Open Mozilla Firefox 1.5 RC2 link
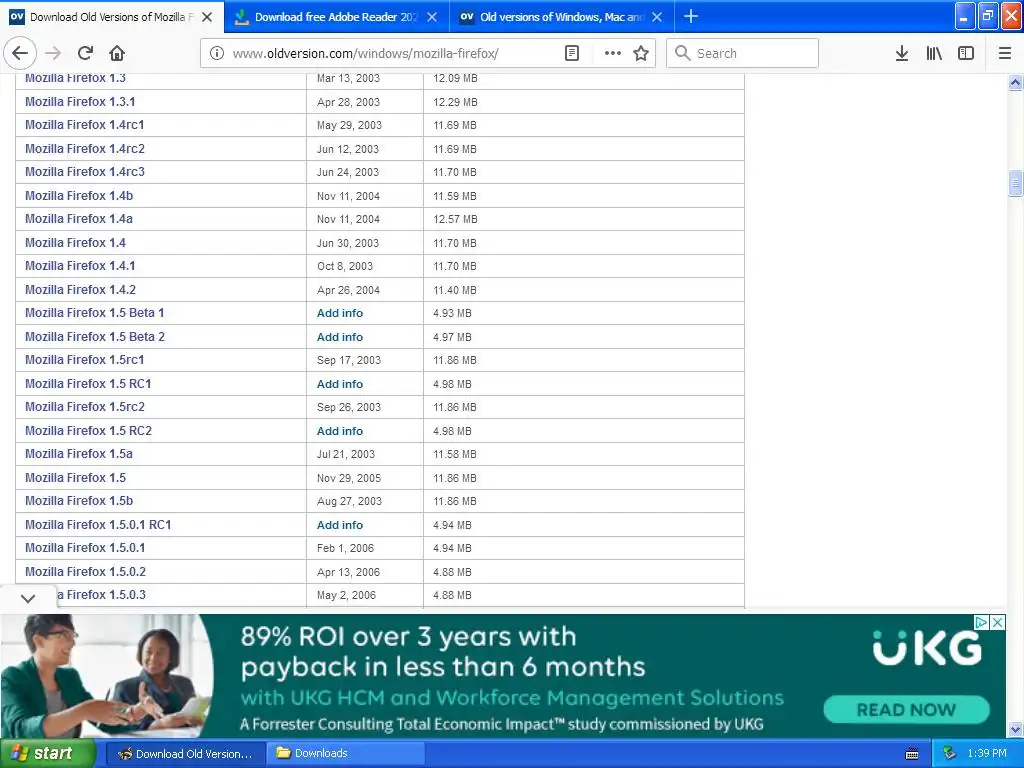 click(88, 431)
